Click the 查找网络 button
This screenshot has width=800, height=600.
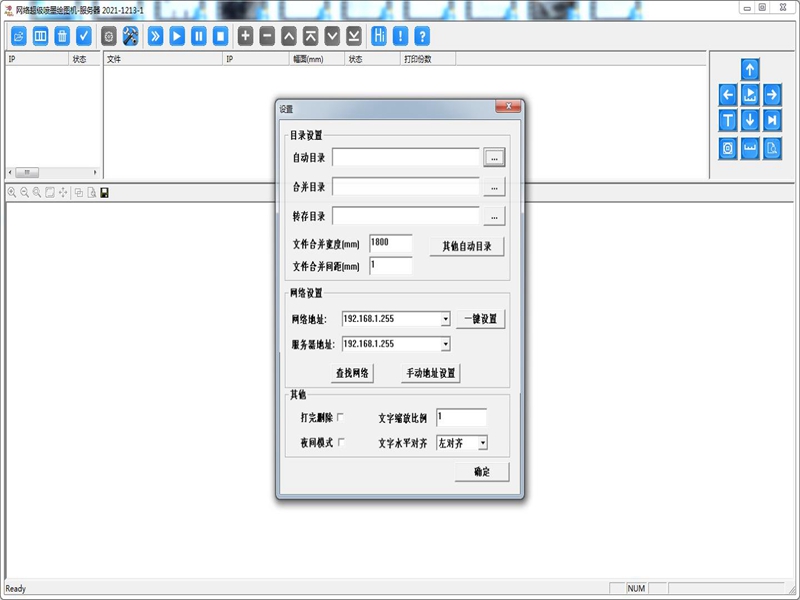pos(354,372)
